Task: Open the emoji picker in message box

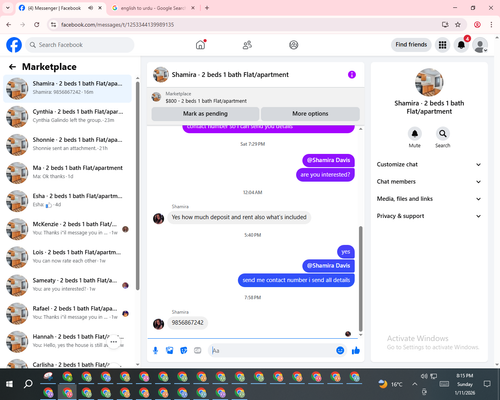Action: point(340,350)
